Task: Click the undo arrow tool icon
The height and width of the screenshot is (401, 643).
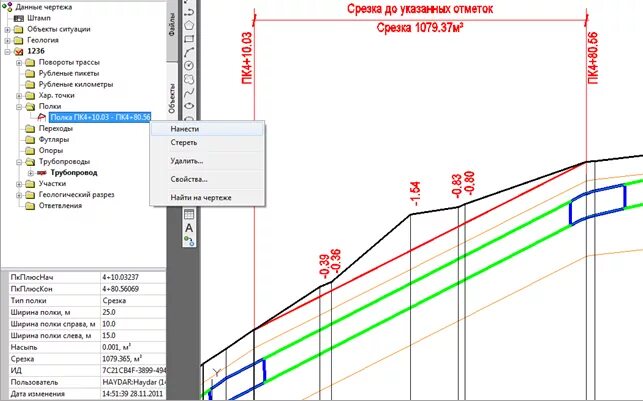Action: [189, 11]
